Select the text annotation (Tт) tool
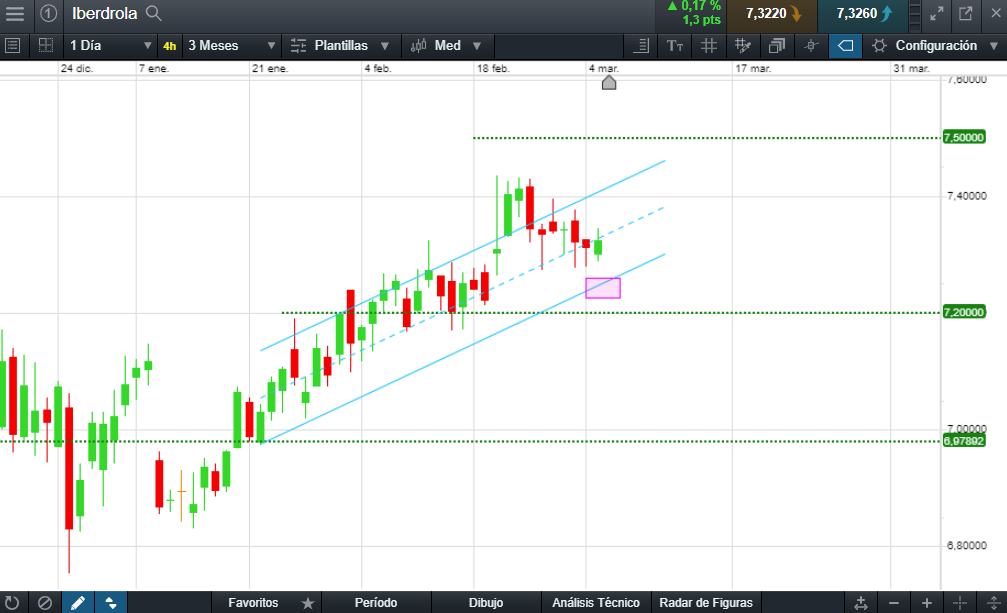Image resolution: width=1007 pixels, height=613 pixels. (675, 46)
